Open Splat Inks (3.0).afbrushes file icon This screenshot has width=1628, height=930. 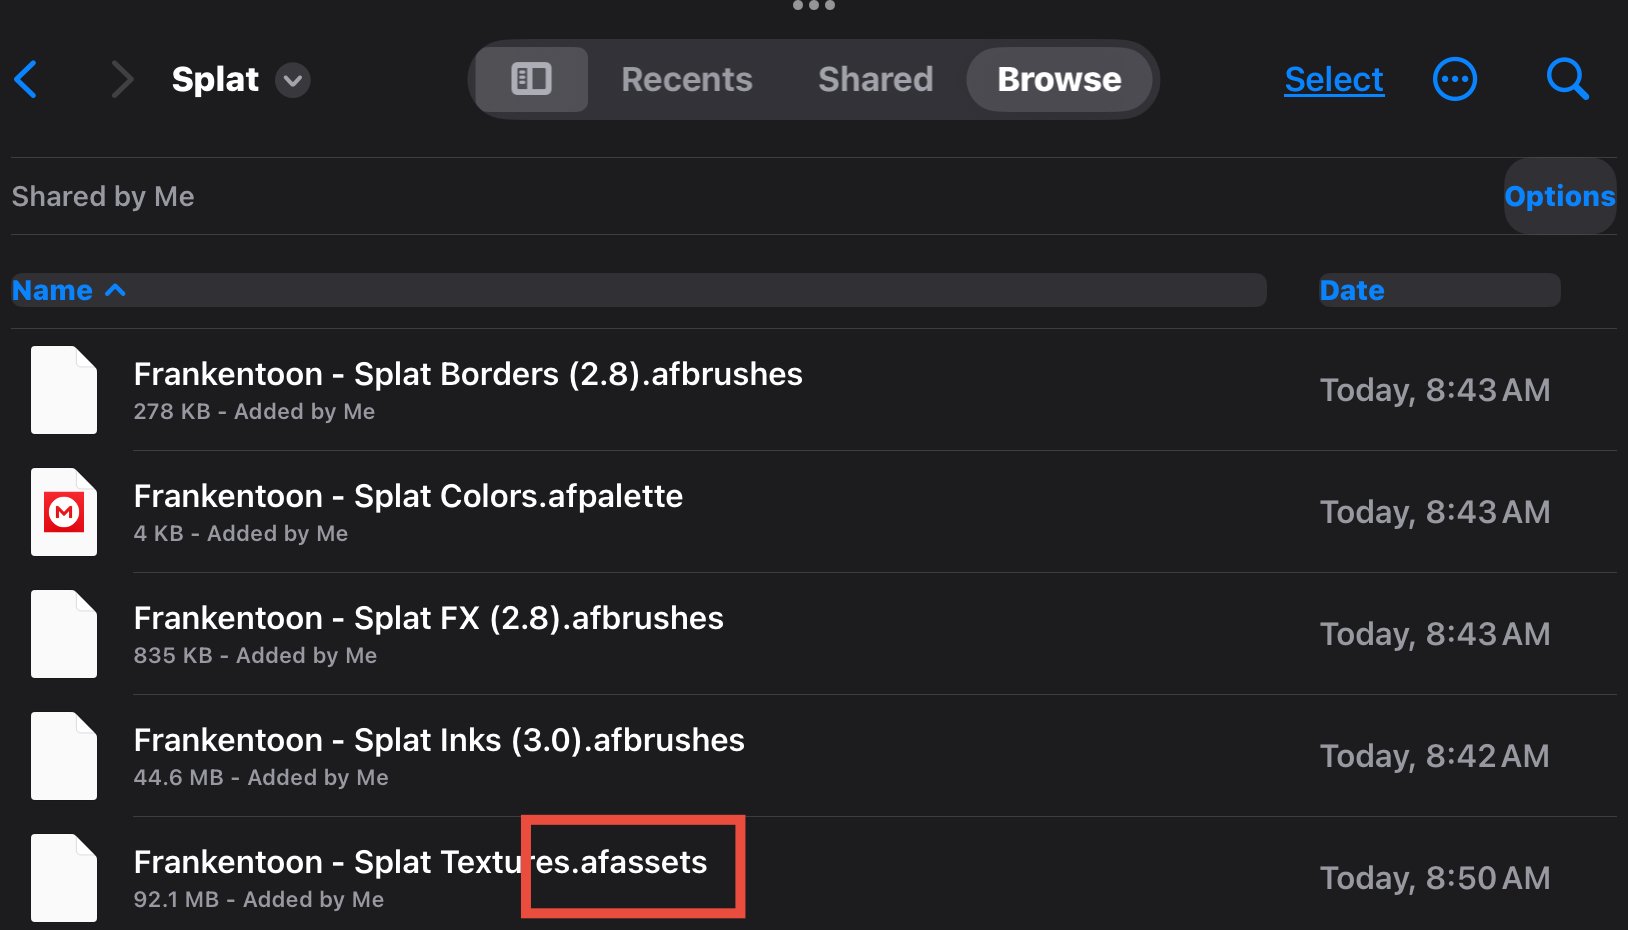tap(64, 756)
